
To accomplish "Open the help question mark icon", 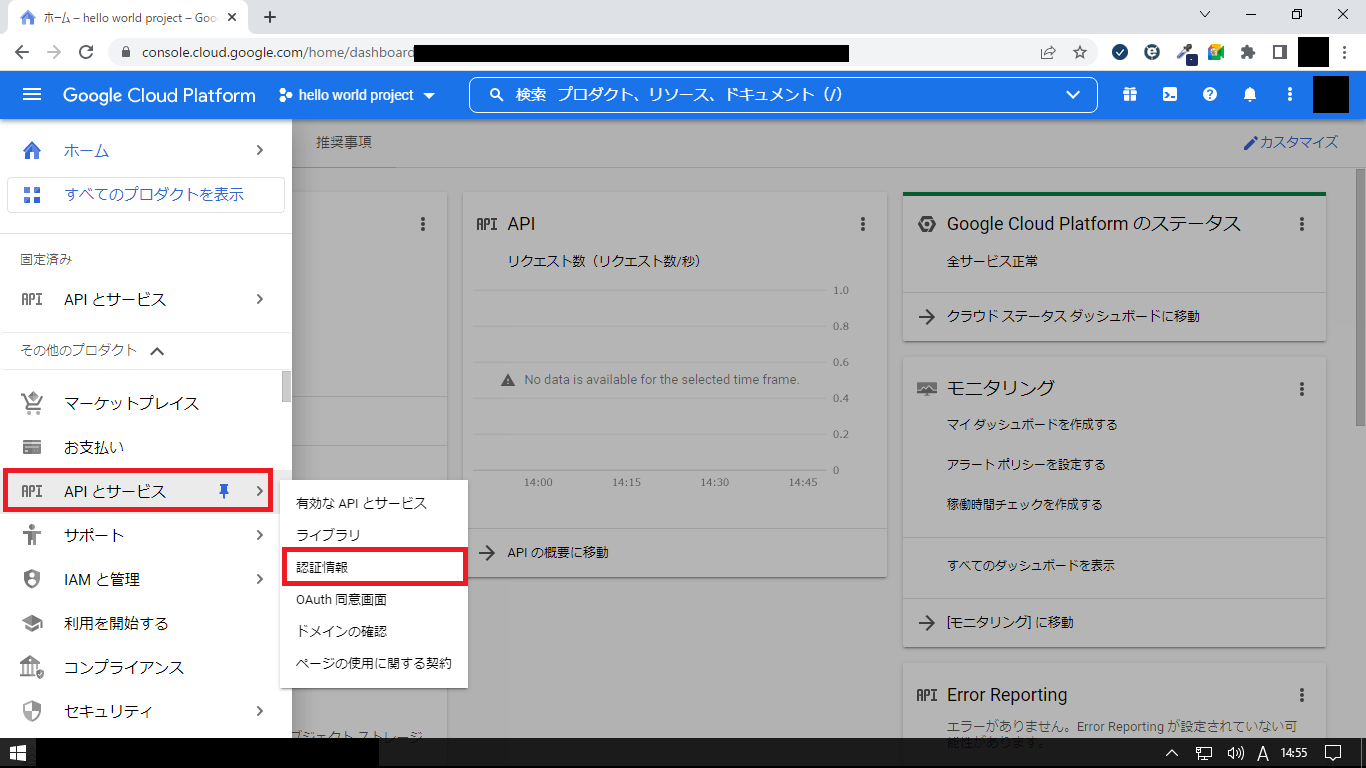I will coord(1209,95).
